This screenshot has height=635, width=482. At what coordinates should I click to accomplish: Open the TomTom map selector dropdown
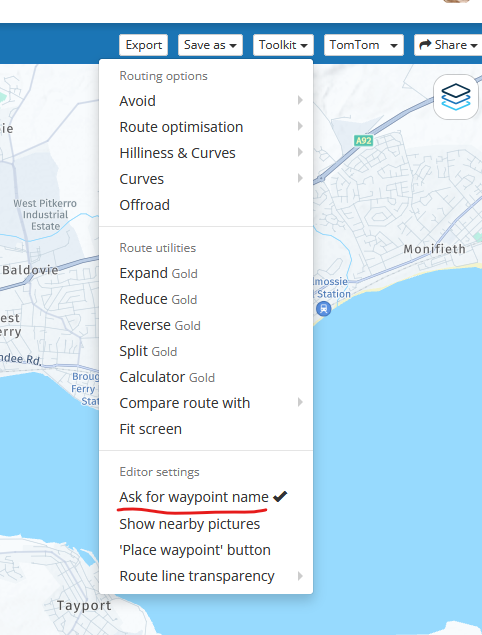pyautogui.click(x=363, y=45)
